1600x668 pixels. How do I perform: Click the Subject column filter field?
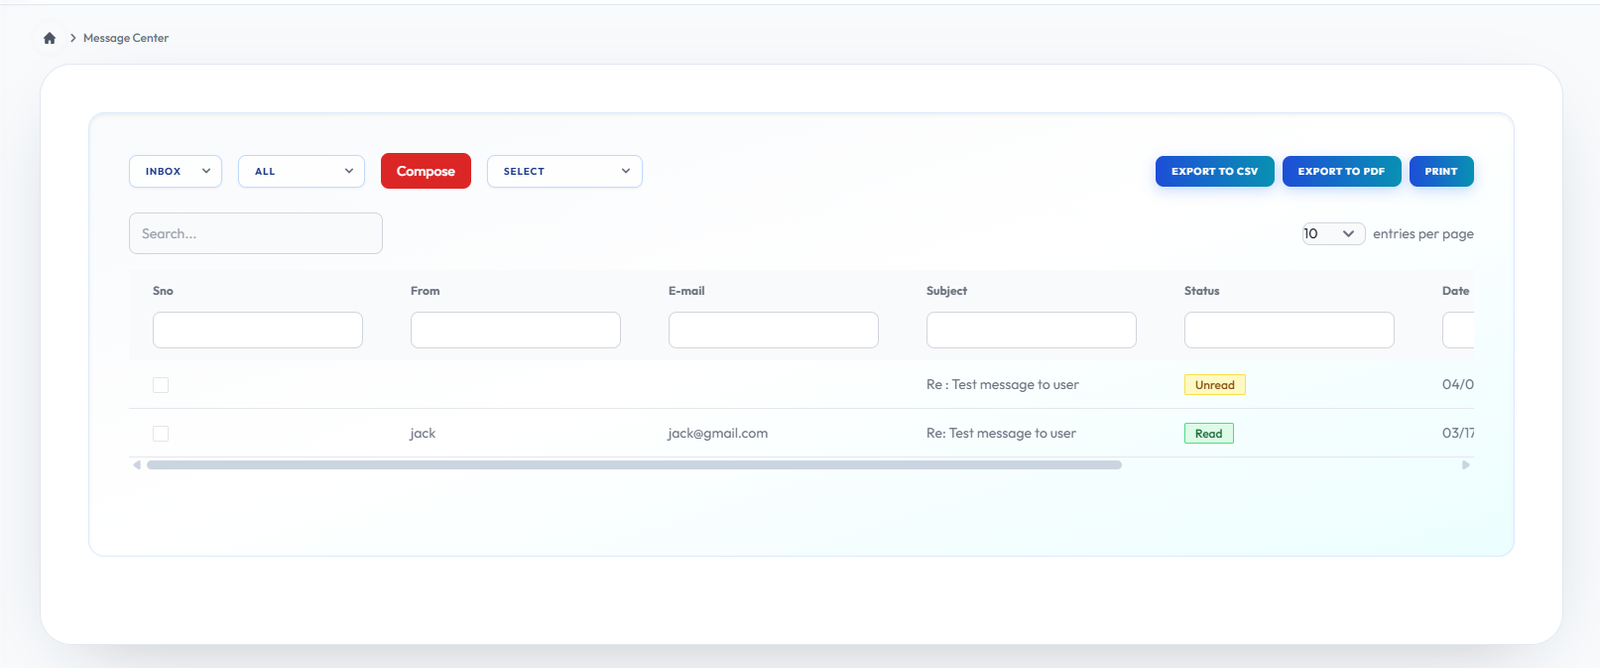pos(1032,330)
